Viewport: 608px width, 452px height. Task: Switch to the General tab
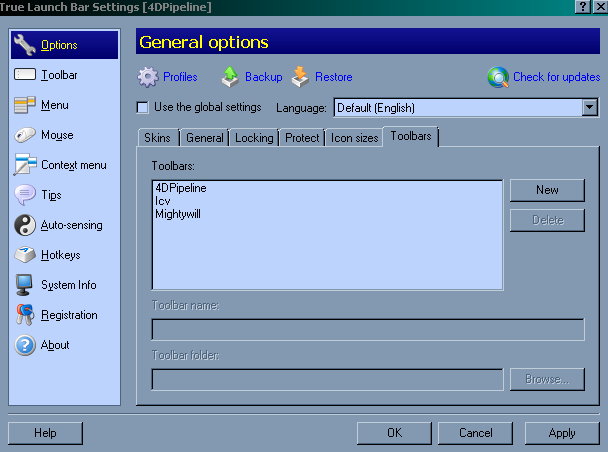205,138
